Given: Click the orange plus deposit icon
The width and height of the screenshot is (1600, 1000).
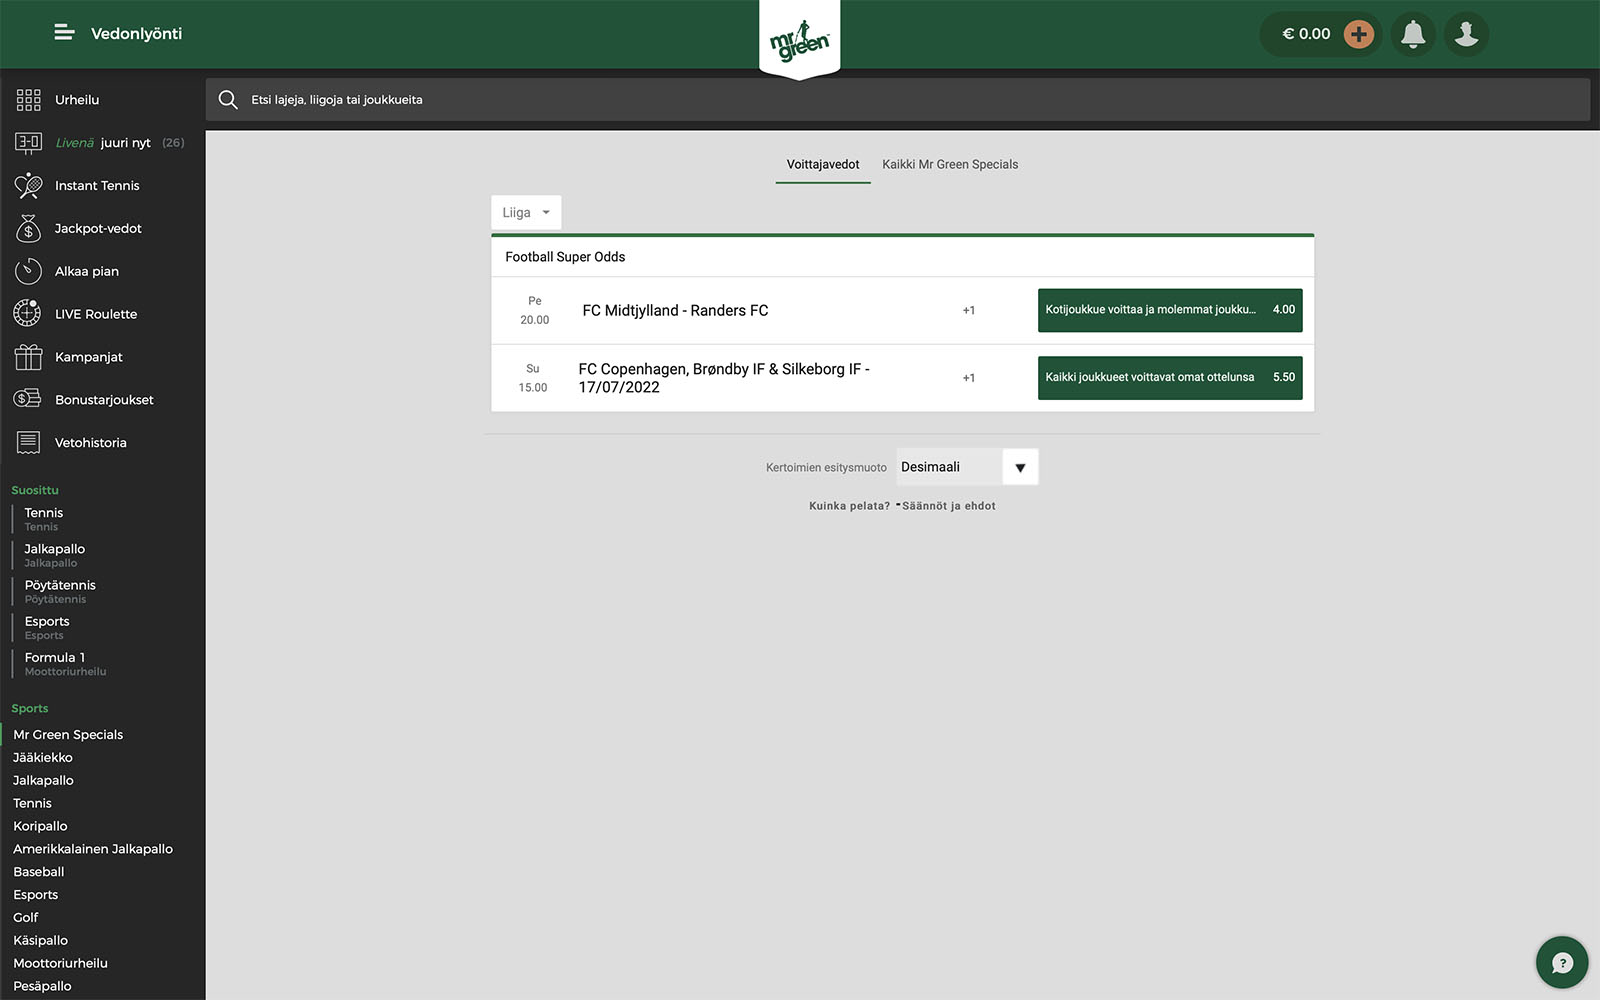Looking at the screenshot, I should [x=1358, y=34].
